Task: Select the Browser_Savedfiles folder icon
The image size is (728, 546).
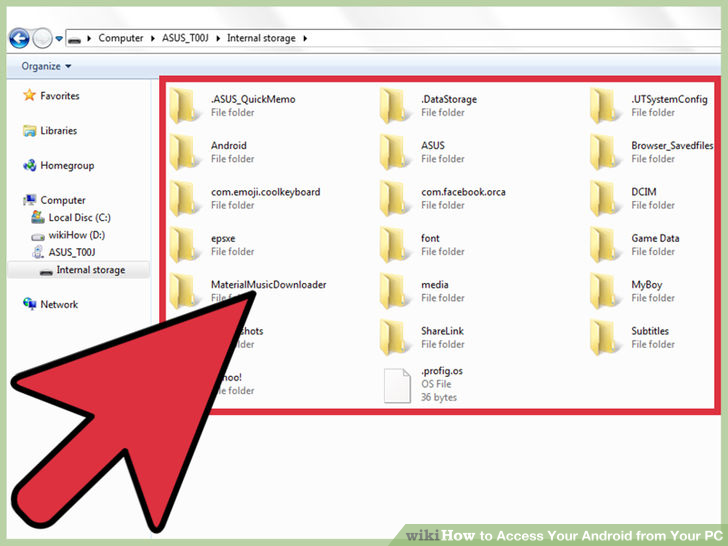Action: pos(604,152)
